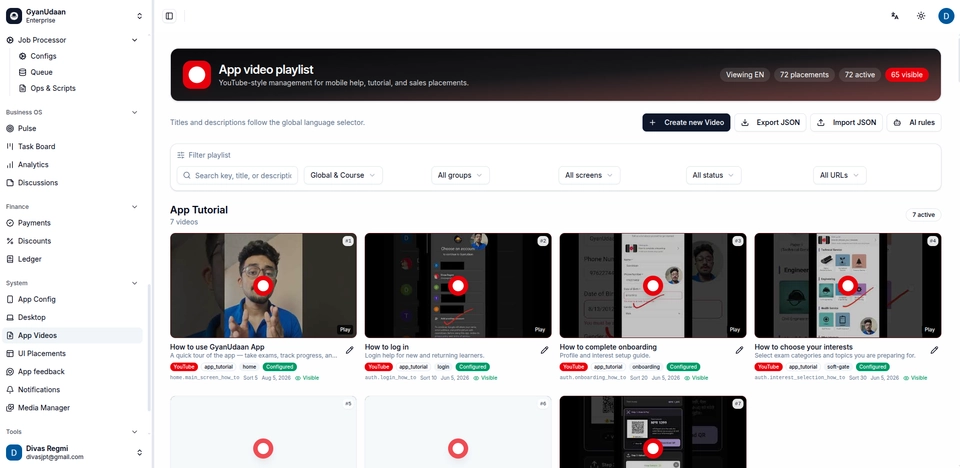Open UI Placements
The height and width of the screenshot is (468, 960).
coord(41,353)
